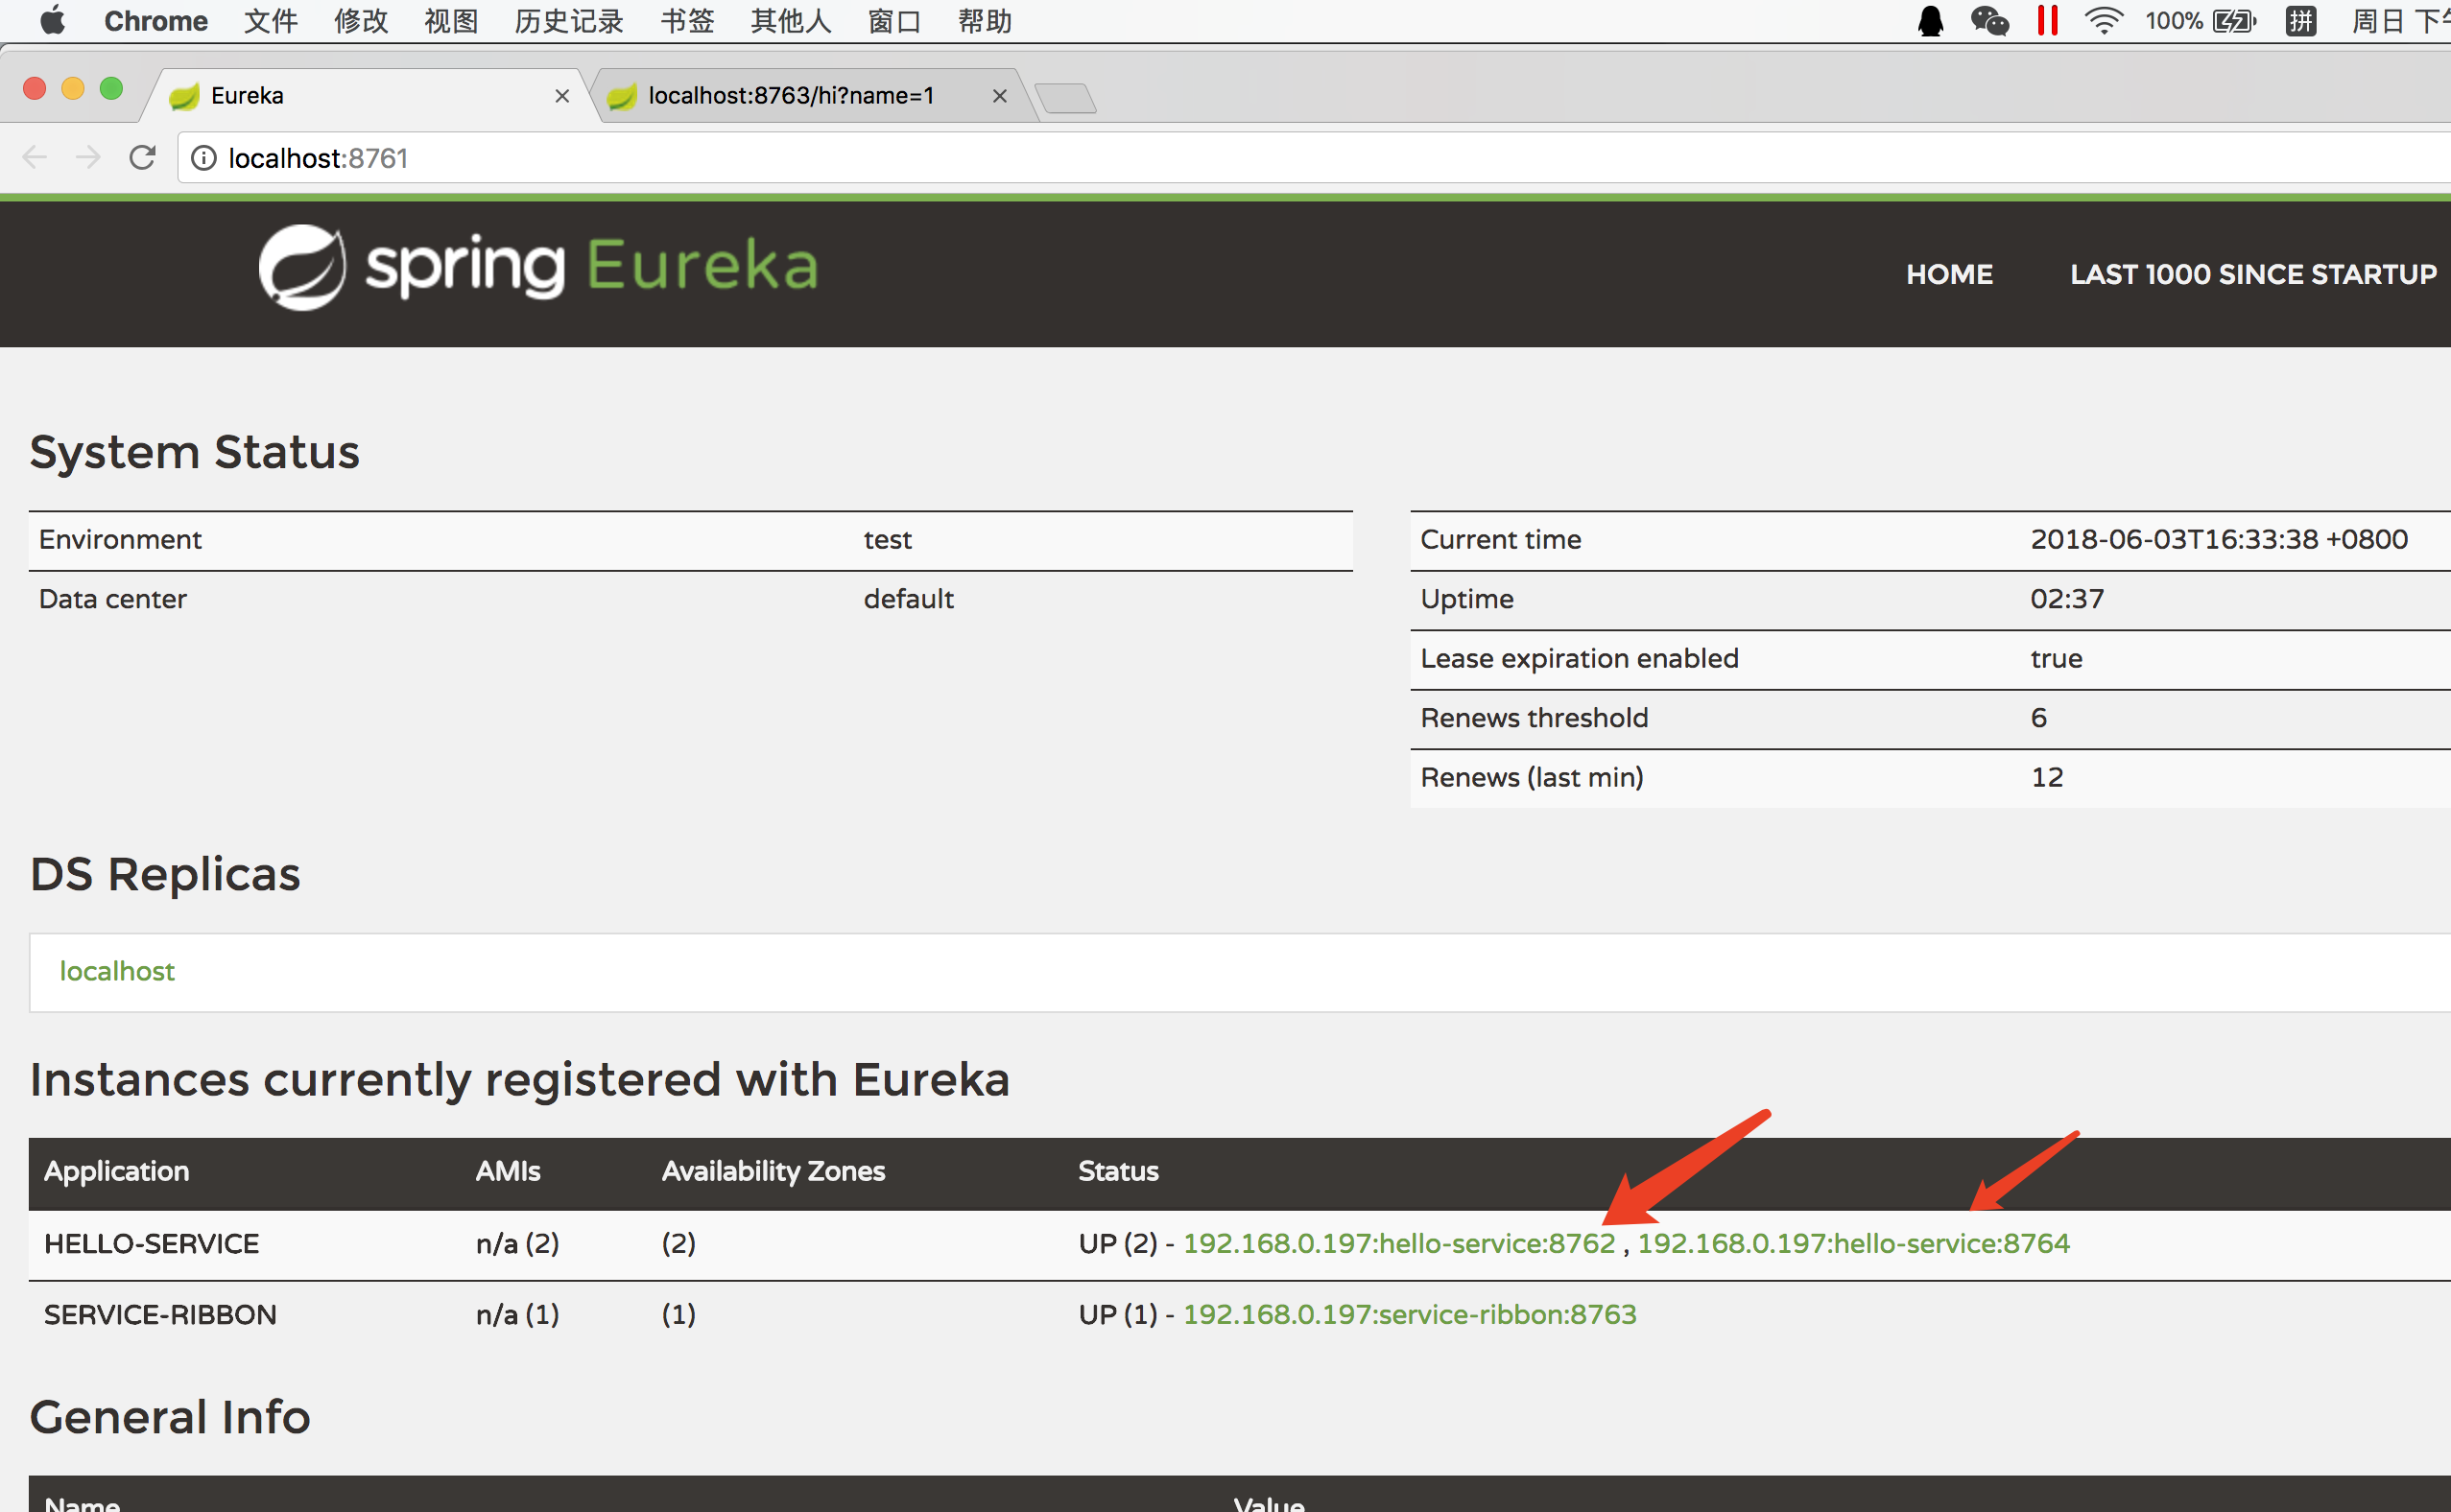The image size is (2451, 1512).
Task: Open the Pinyin input method icon
Action: pyautogui.click(x=2300, y=21)
